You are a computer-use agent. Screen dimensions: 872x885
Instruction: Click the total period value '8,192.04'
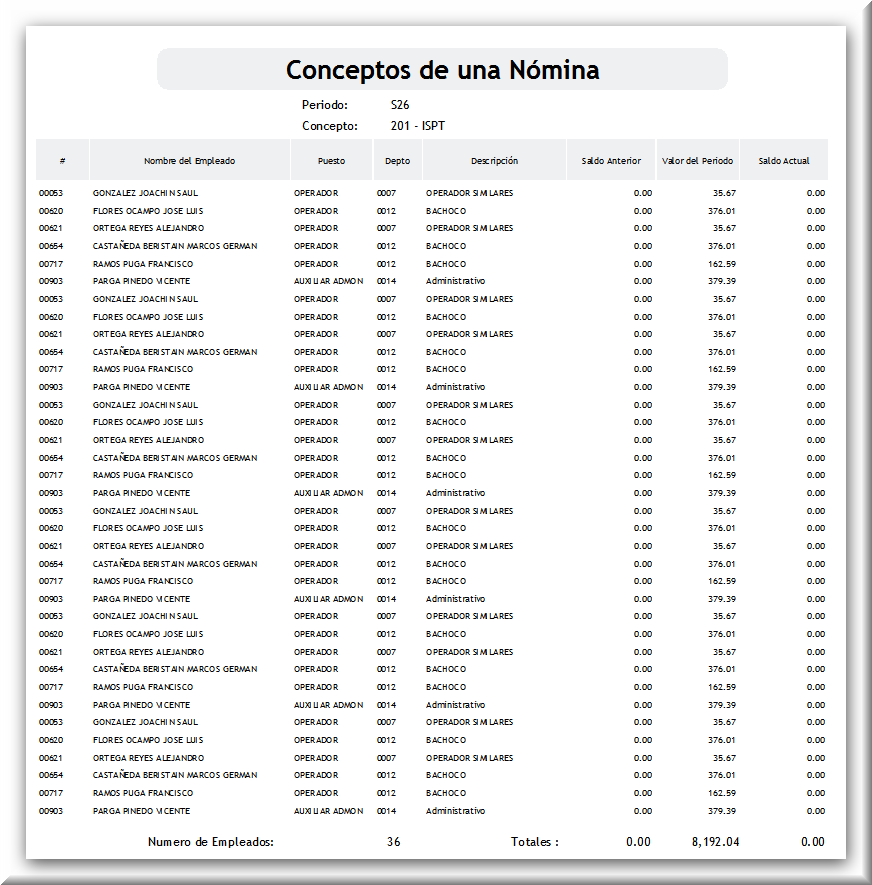[716, 842]
